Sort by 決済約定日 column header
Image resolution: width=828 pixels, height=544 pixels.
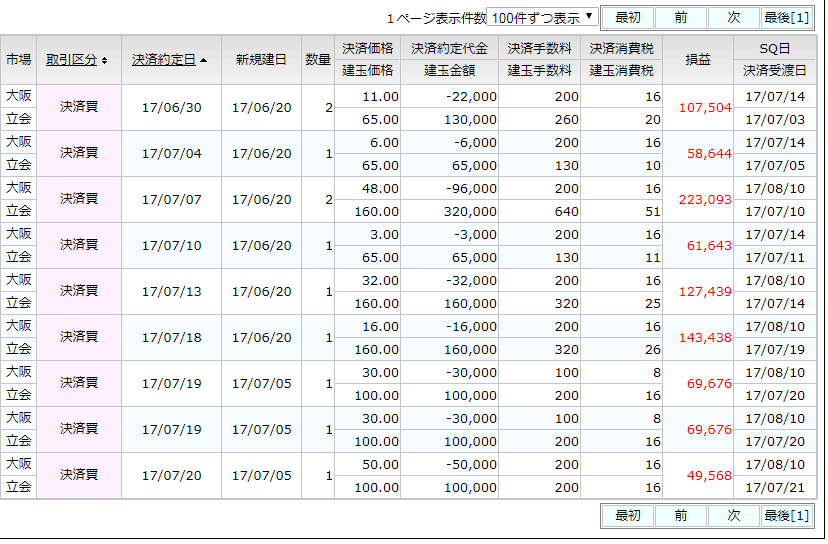coord(164,60)
